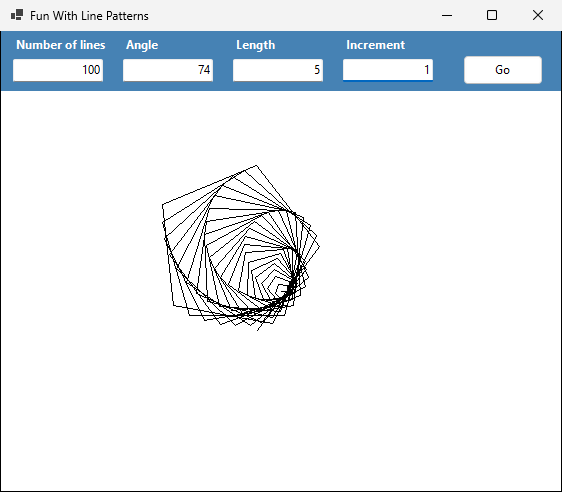Image resolution: width=562 pixels, height=492 pixels.
Task: Minimize the Fun With Line Patterns window
Action: pos(447,15)
